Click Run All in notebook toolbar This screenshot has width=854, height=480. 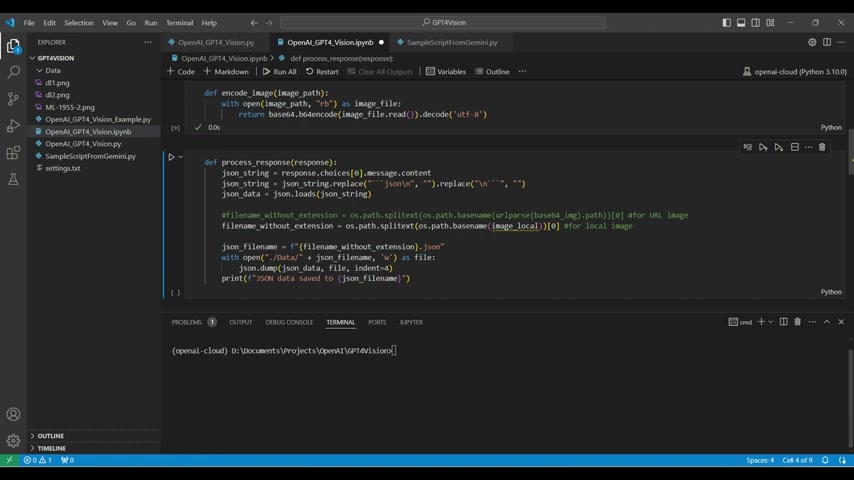pyautogui.click(x=279, y=72)
